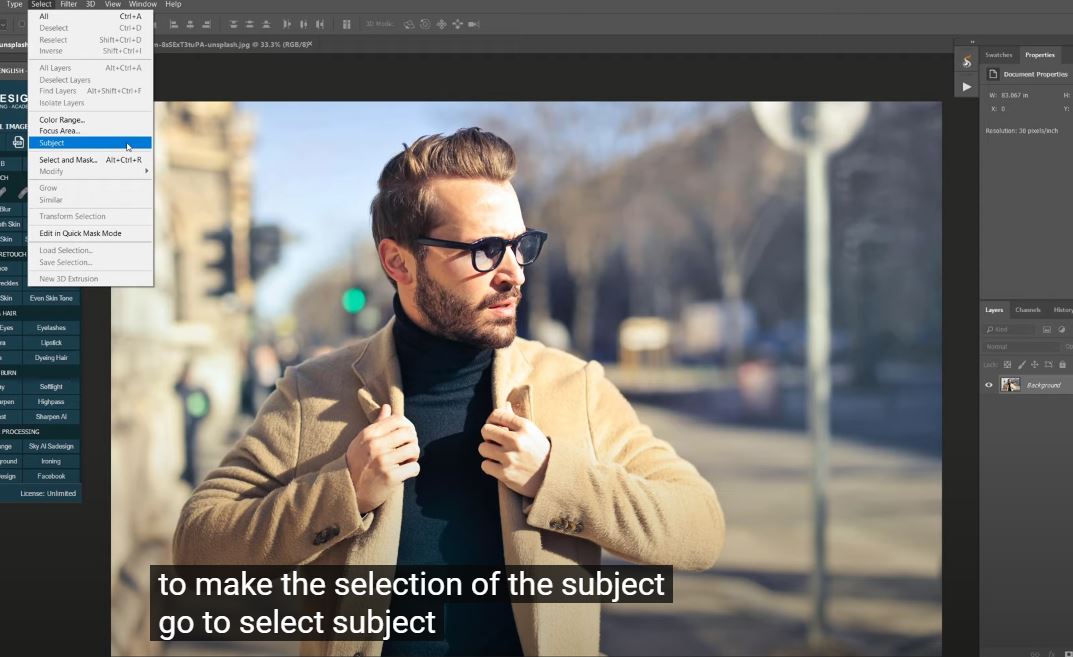
Task: Open the layer Kind filter dropdown
Action: [x=1010, y=329]
